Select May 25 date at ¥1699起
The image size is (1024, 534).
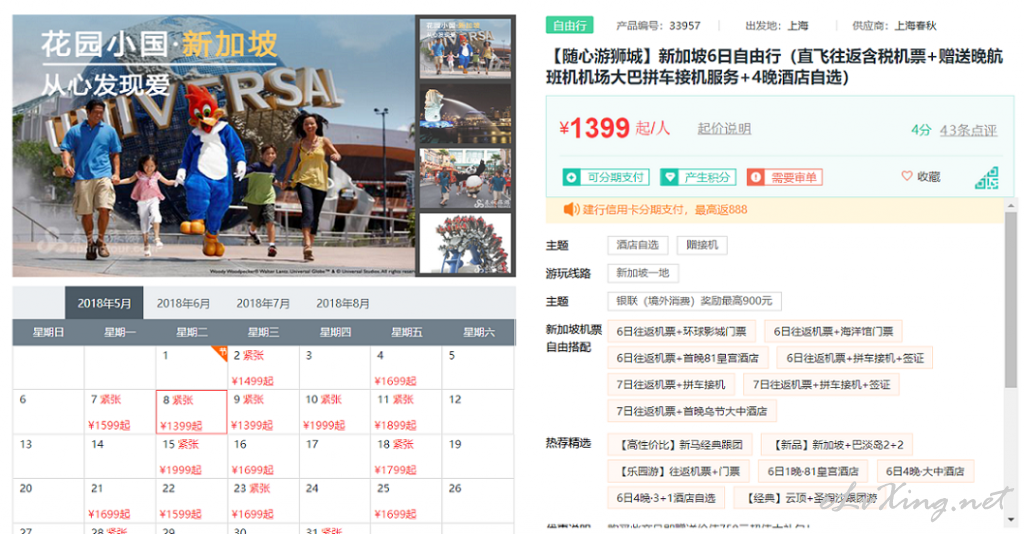(406, 501)
